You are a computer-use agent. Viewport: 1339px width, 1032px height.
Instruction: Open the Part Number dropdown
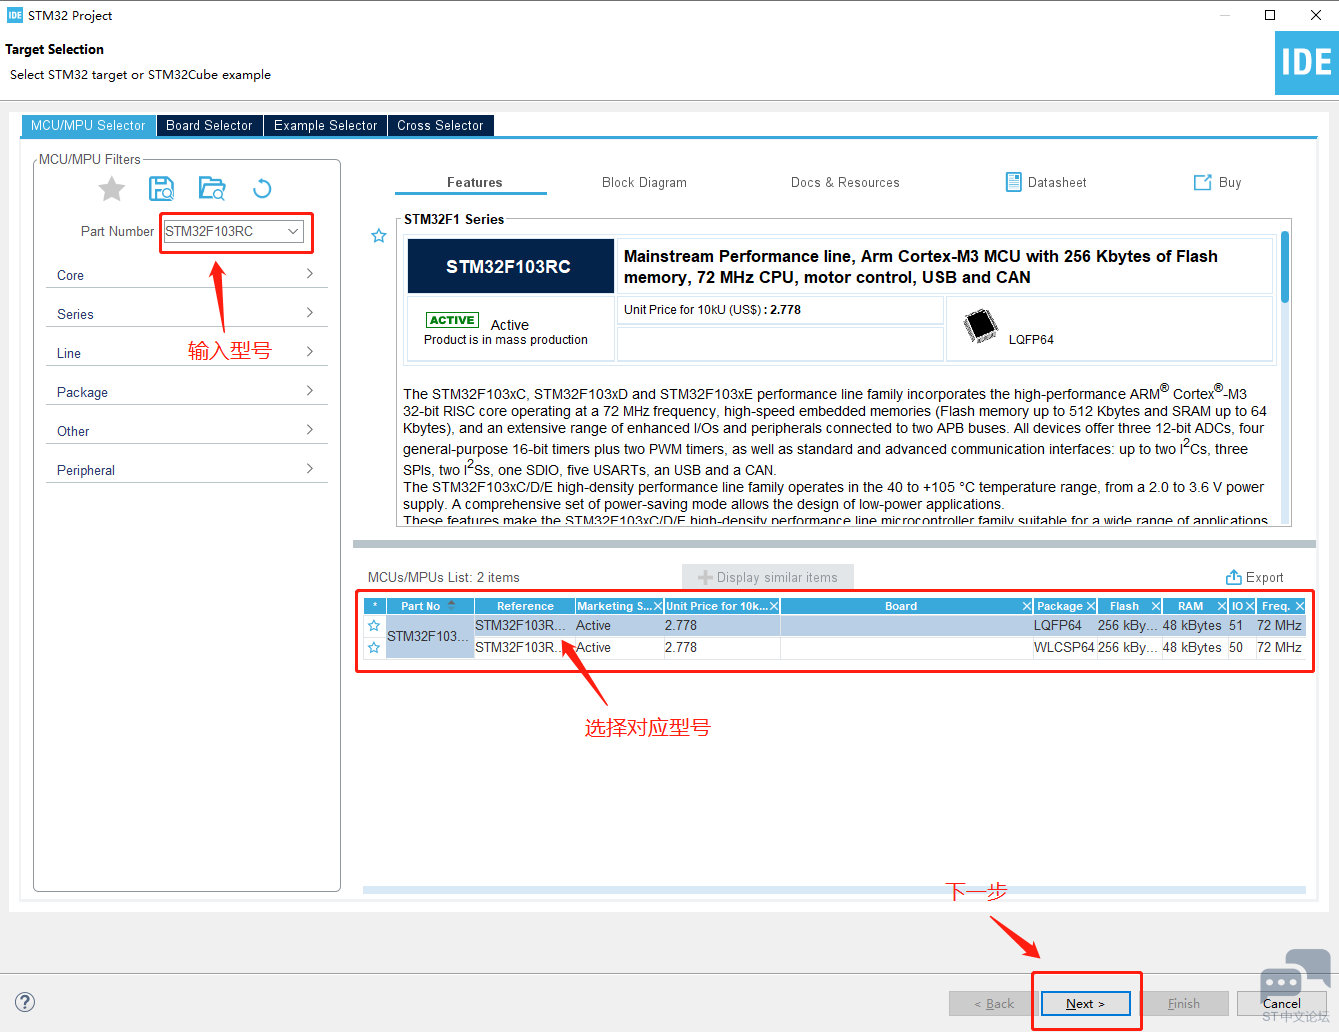point(293,231)
